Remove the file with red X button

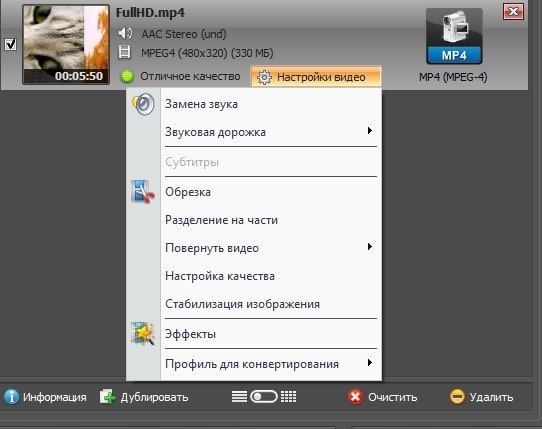513,12
